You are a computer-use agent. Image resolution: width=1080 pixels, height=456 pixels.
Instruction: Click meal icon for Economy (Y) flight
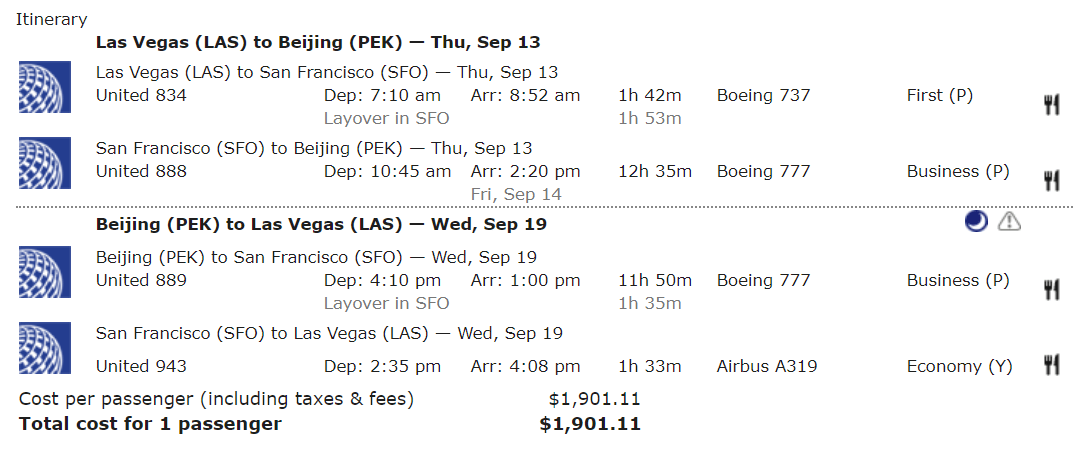(x=1051, y=365)
